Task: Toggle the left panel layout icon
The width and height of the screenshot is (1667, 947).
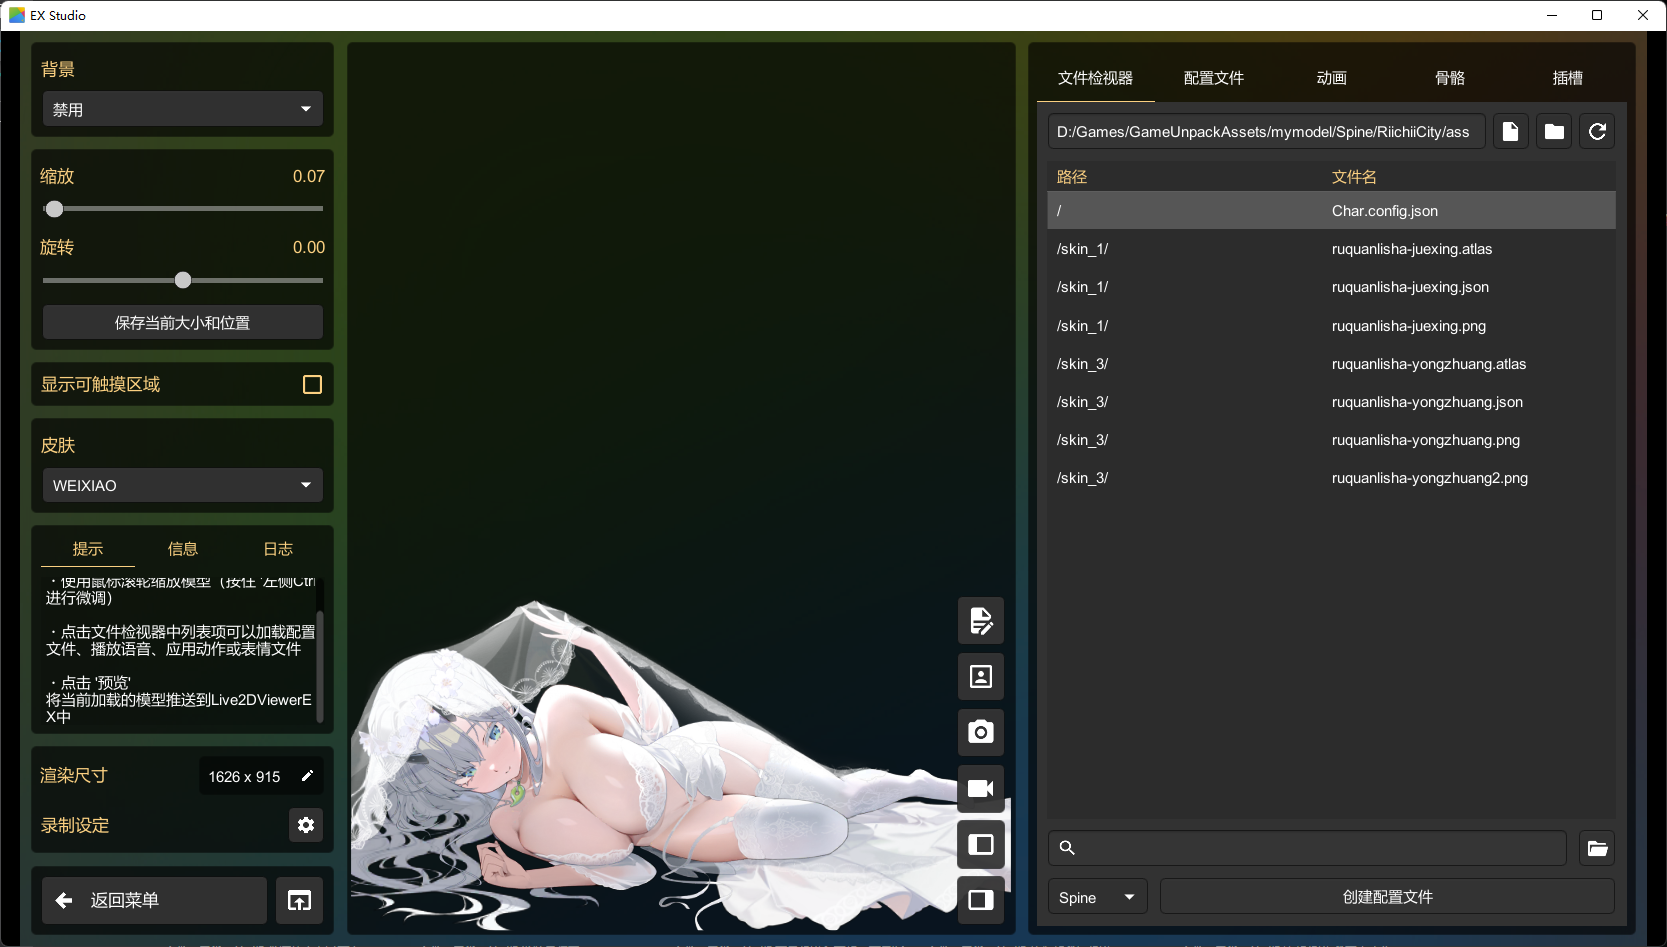Action: [981, 844]
